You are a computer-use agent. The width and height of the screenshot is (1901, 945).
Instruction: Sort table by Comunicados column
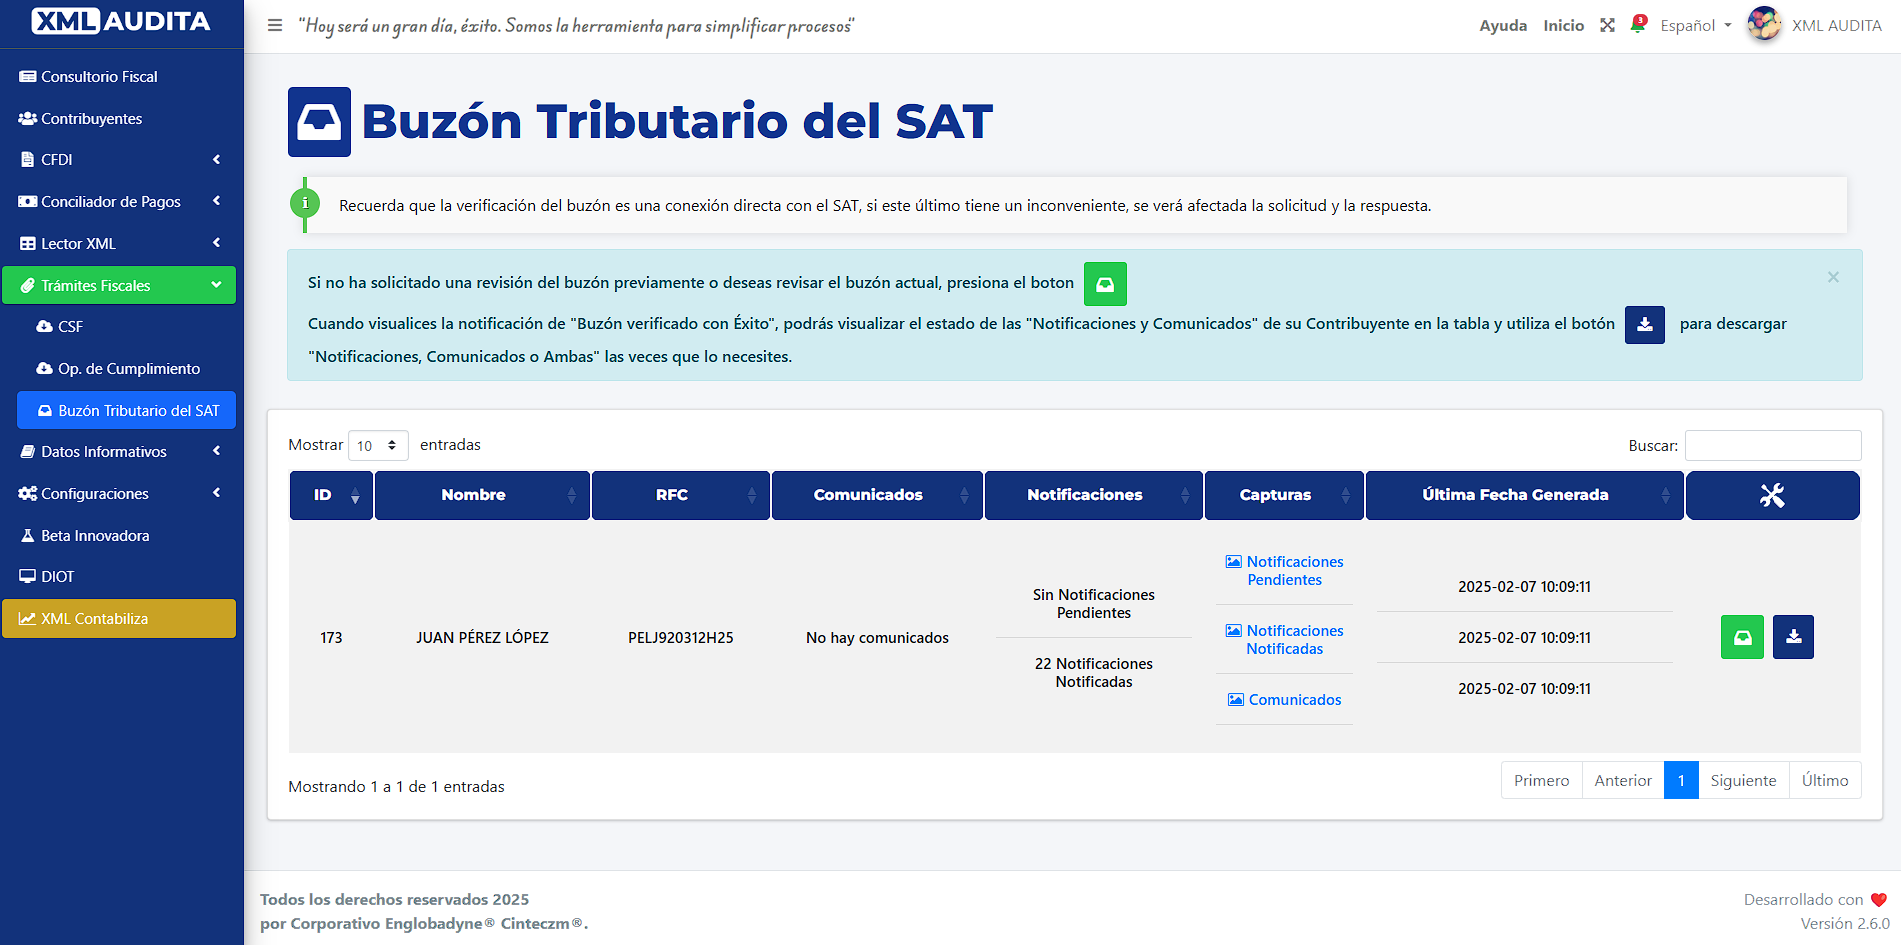click(877, 495)
